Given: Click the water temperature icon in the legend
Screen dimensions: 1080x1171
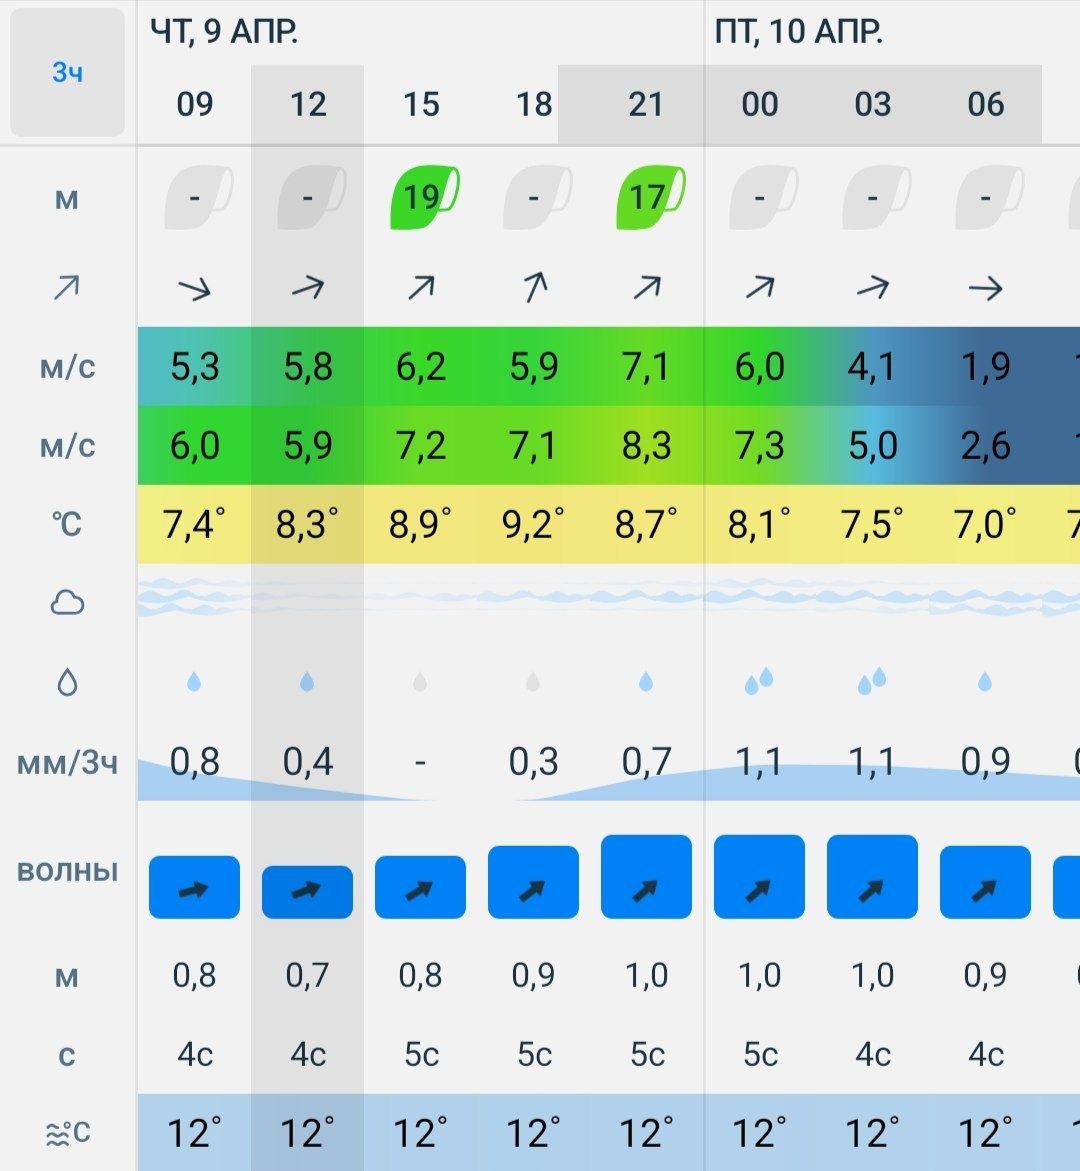Looking at the screenshot, I should click(67, 1133).
